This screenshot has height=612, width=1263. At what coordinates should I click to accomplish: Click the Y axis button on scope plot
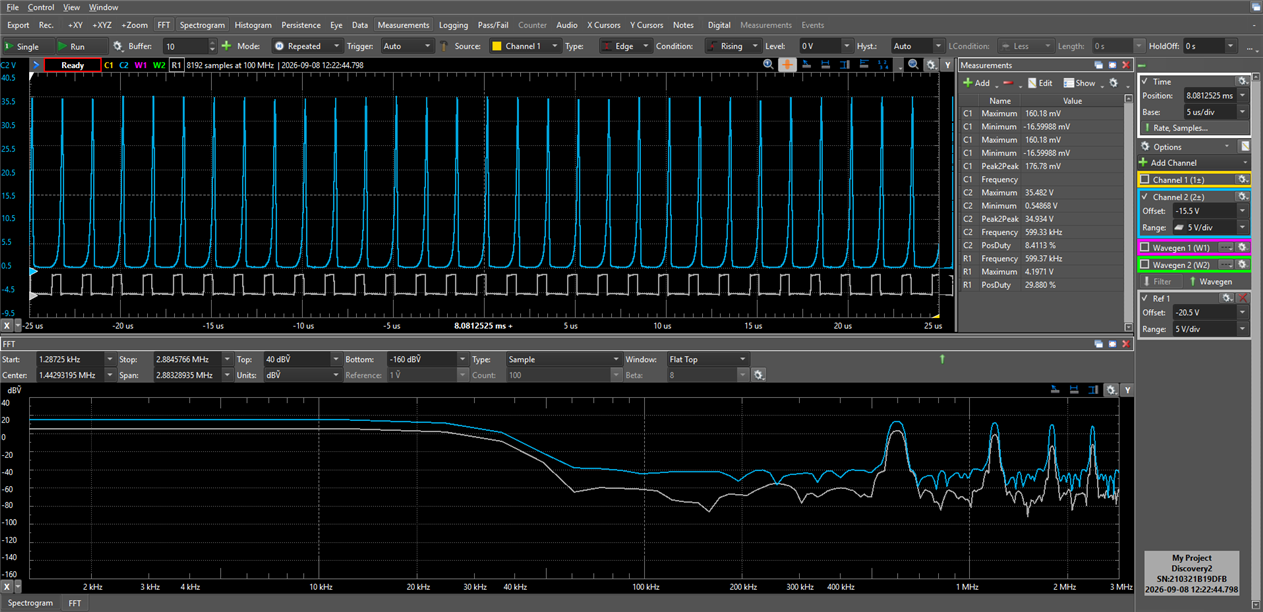tap(946, 64)
